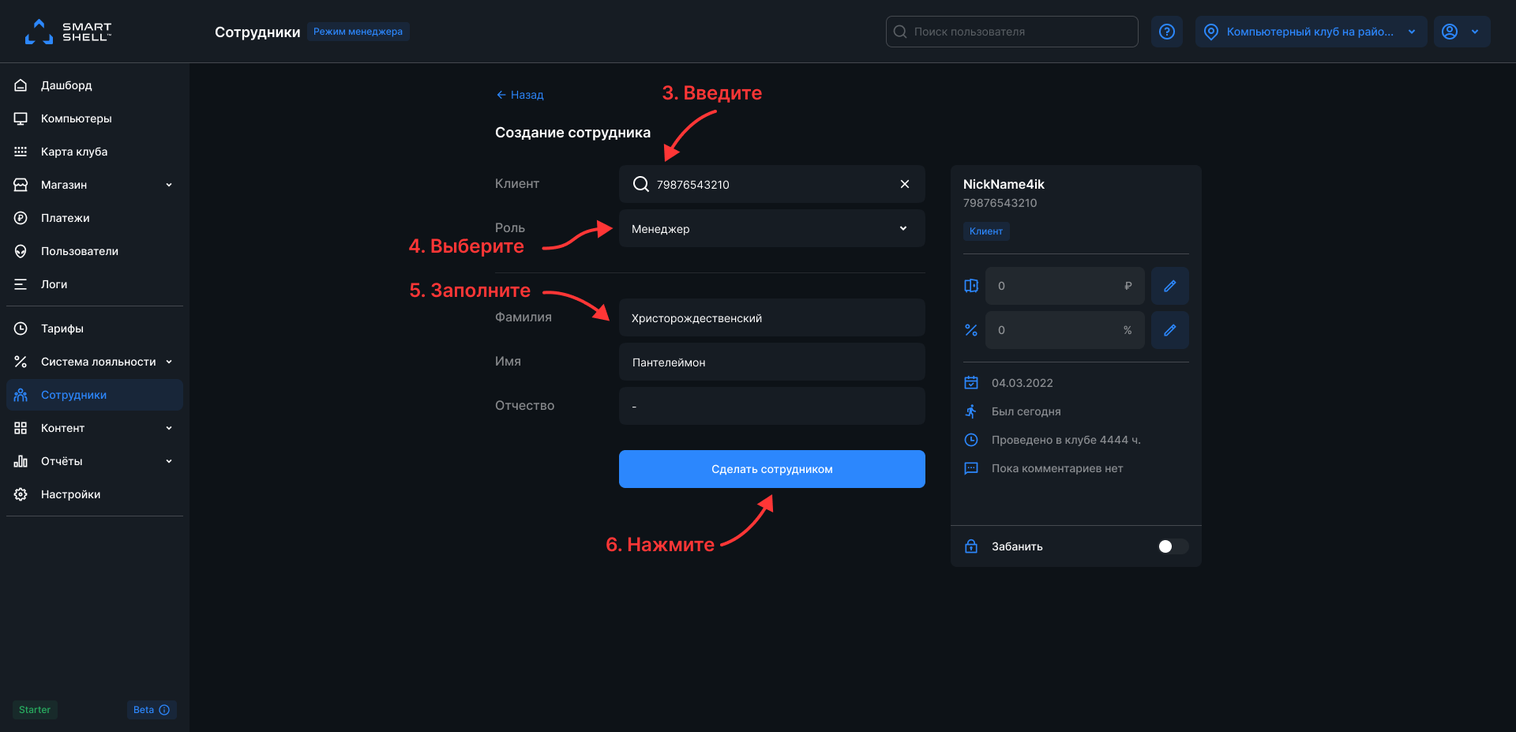This screenshot has height=732, width=1516.
Task: Select the Компьютеры sidebar icon
Action: click(22, 117)
